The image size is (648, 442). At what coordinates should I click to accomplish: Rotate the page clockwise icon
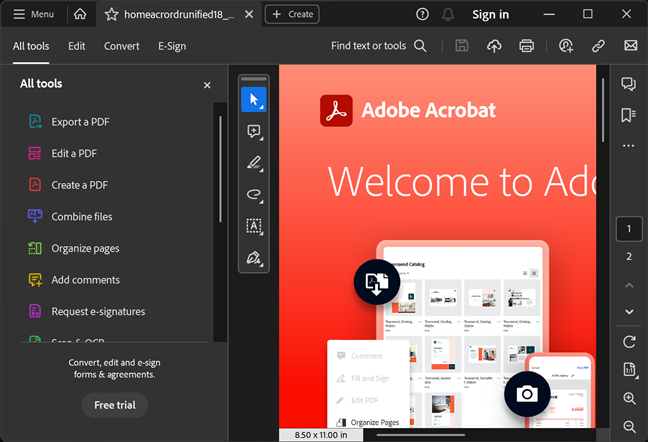(629, 342)
